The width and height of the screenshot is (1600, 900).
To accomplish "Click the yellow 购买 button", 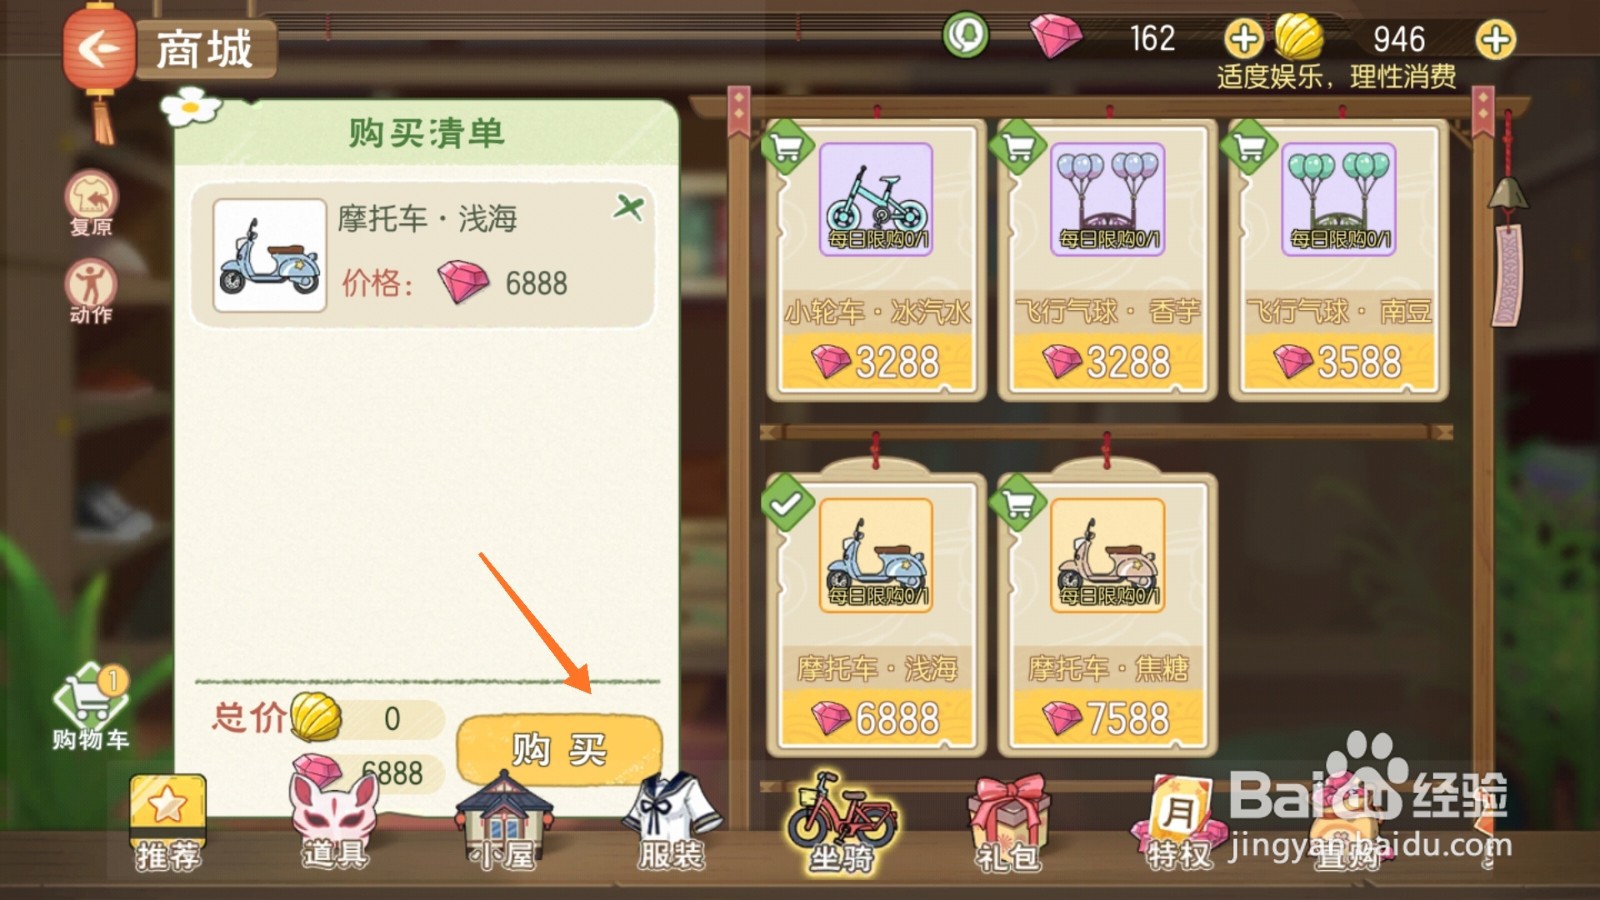I will tap(559, 749).
